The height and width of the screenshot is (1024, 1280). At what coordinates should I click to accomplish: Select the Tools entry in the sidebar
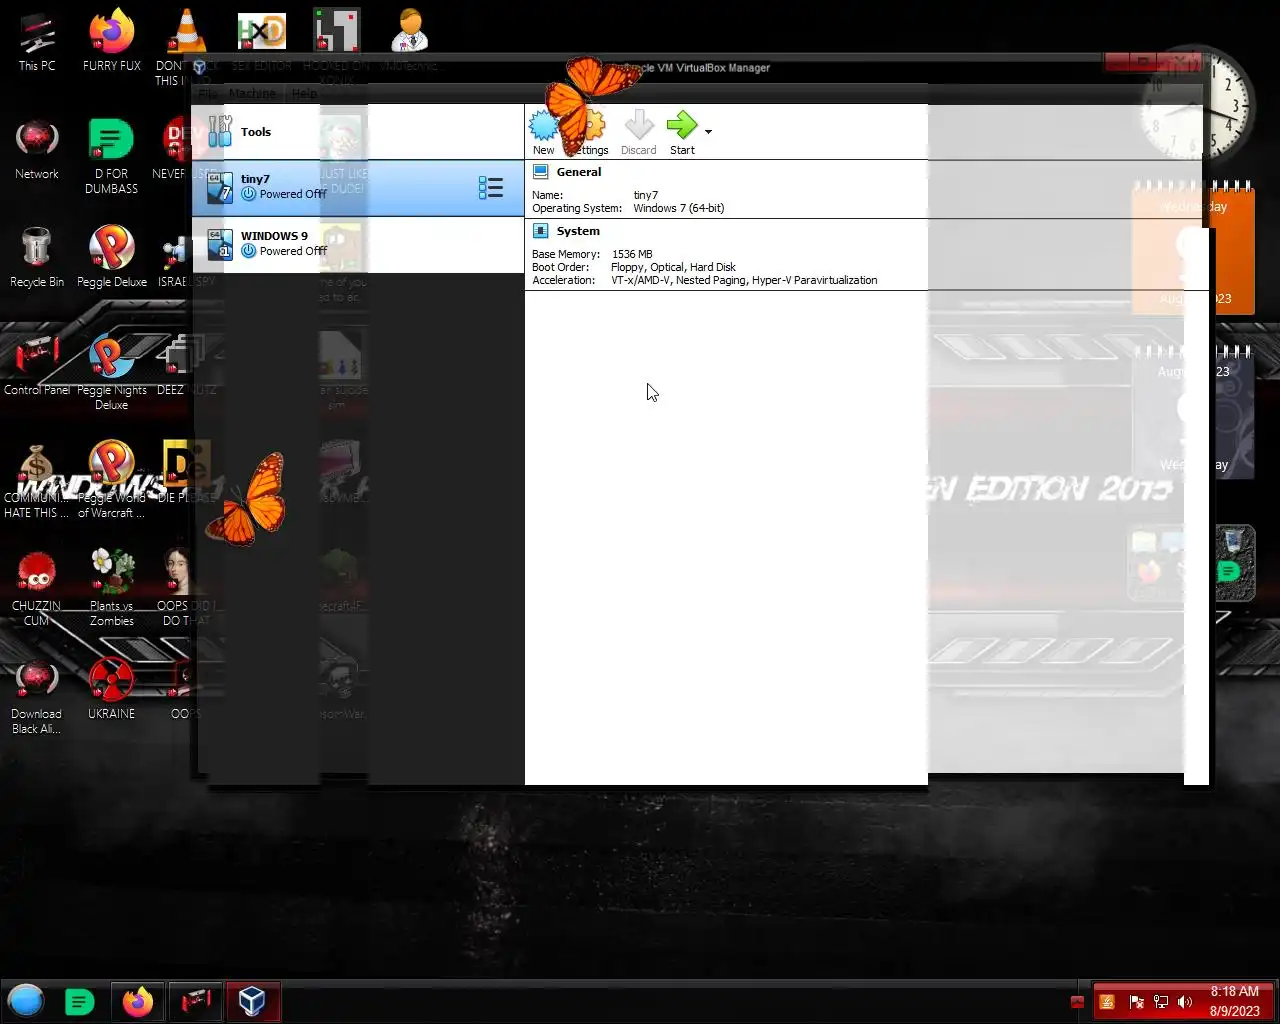(358, 132)
